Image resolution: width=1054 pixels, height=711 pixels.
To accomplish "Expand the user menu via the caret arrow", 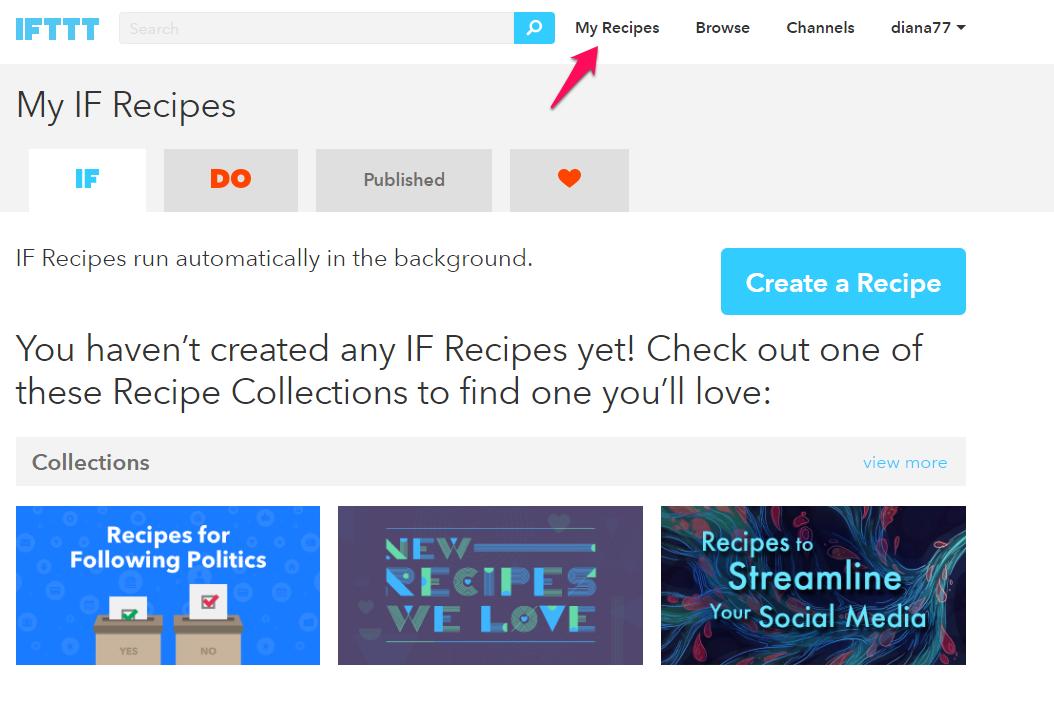I will [960, 28].
